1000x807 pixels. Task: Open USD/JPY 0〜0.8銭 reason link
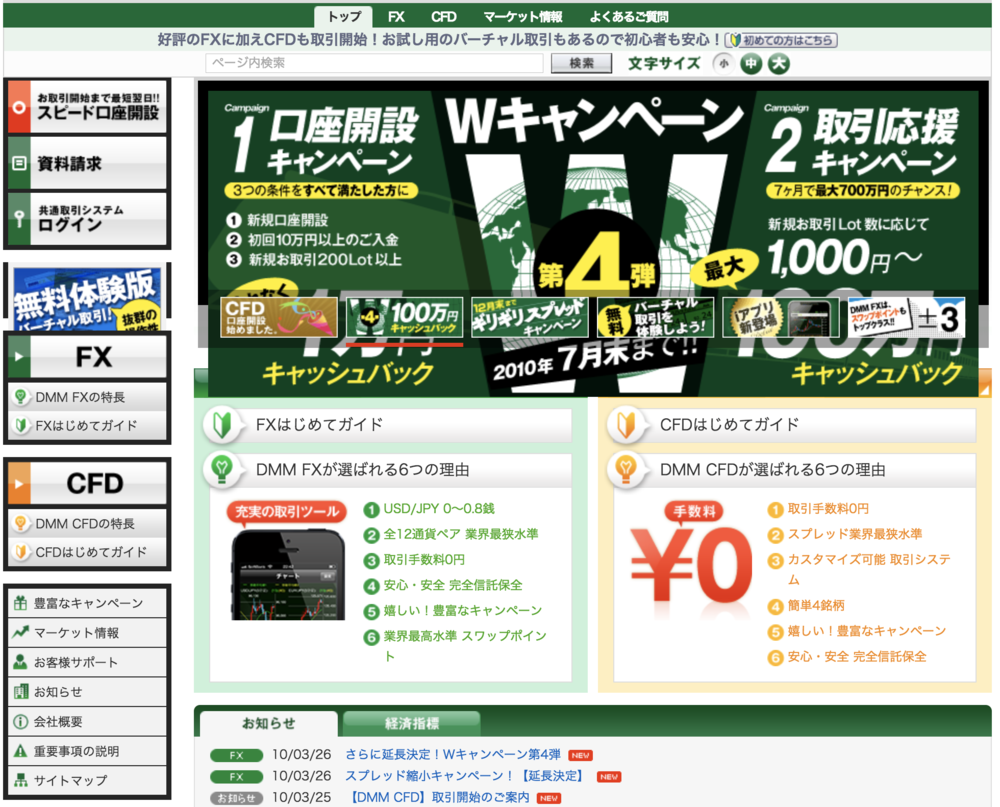coord(439,509)
